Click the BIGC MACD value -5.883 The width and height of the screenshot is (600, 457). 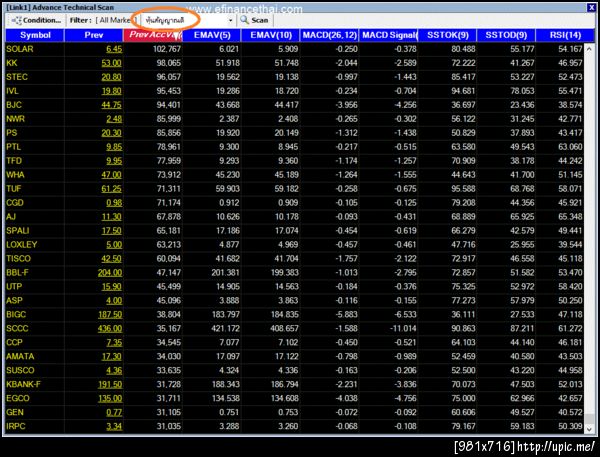[x=346, y=315]
